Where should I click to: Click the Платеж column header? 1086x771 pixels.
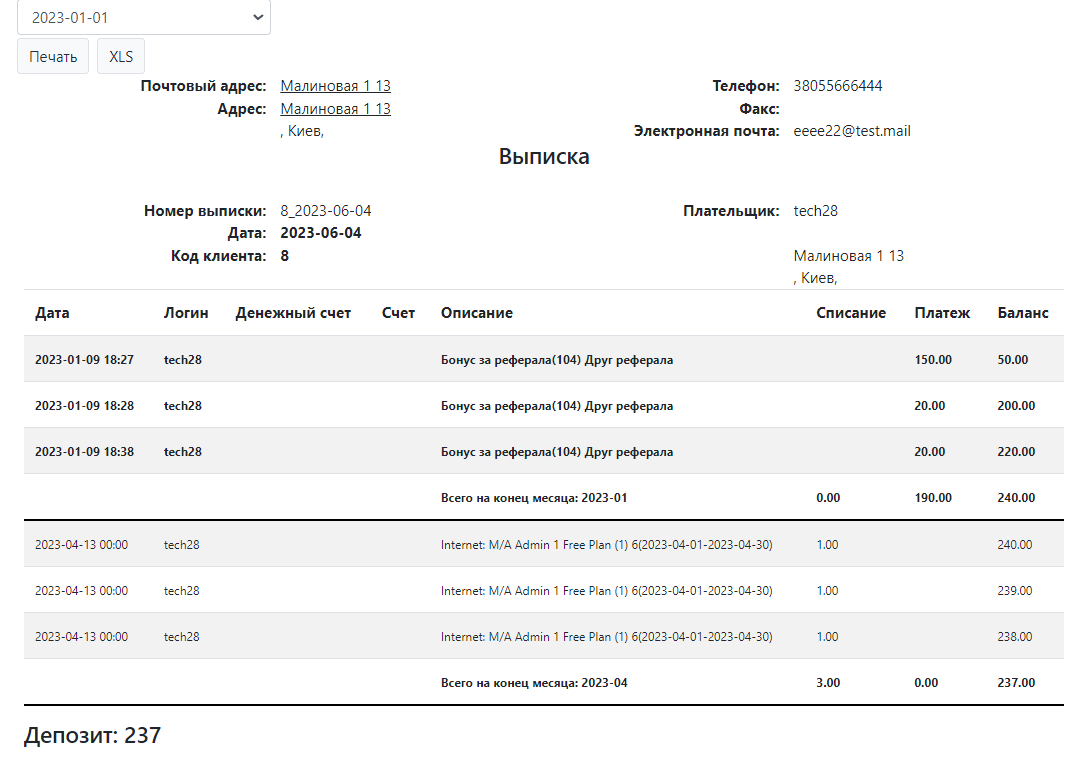pyautogui.click(x=942, y=313)
